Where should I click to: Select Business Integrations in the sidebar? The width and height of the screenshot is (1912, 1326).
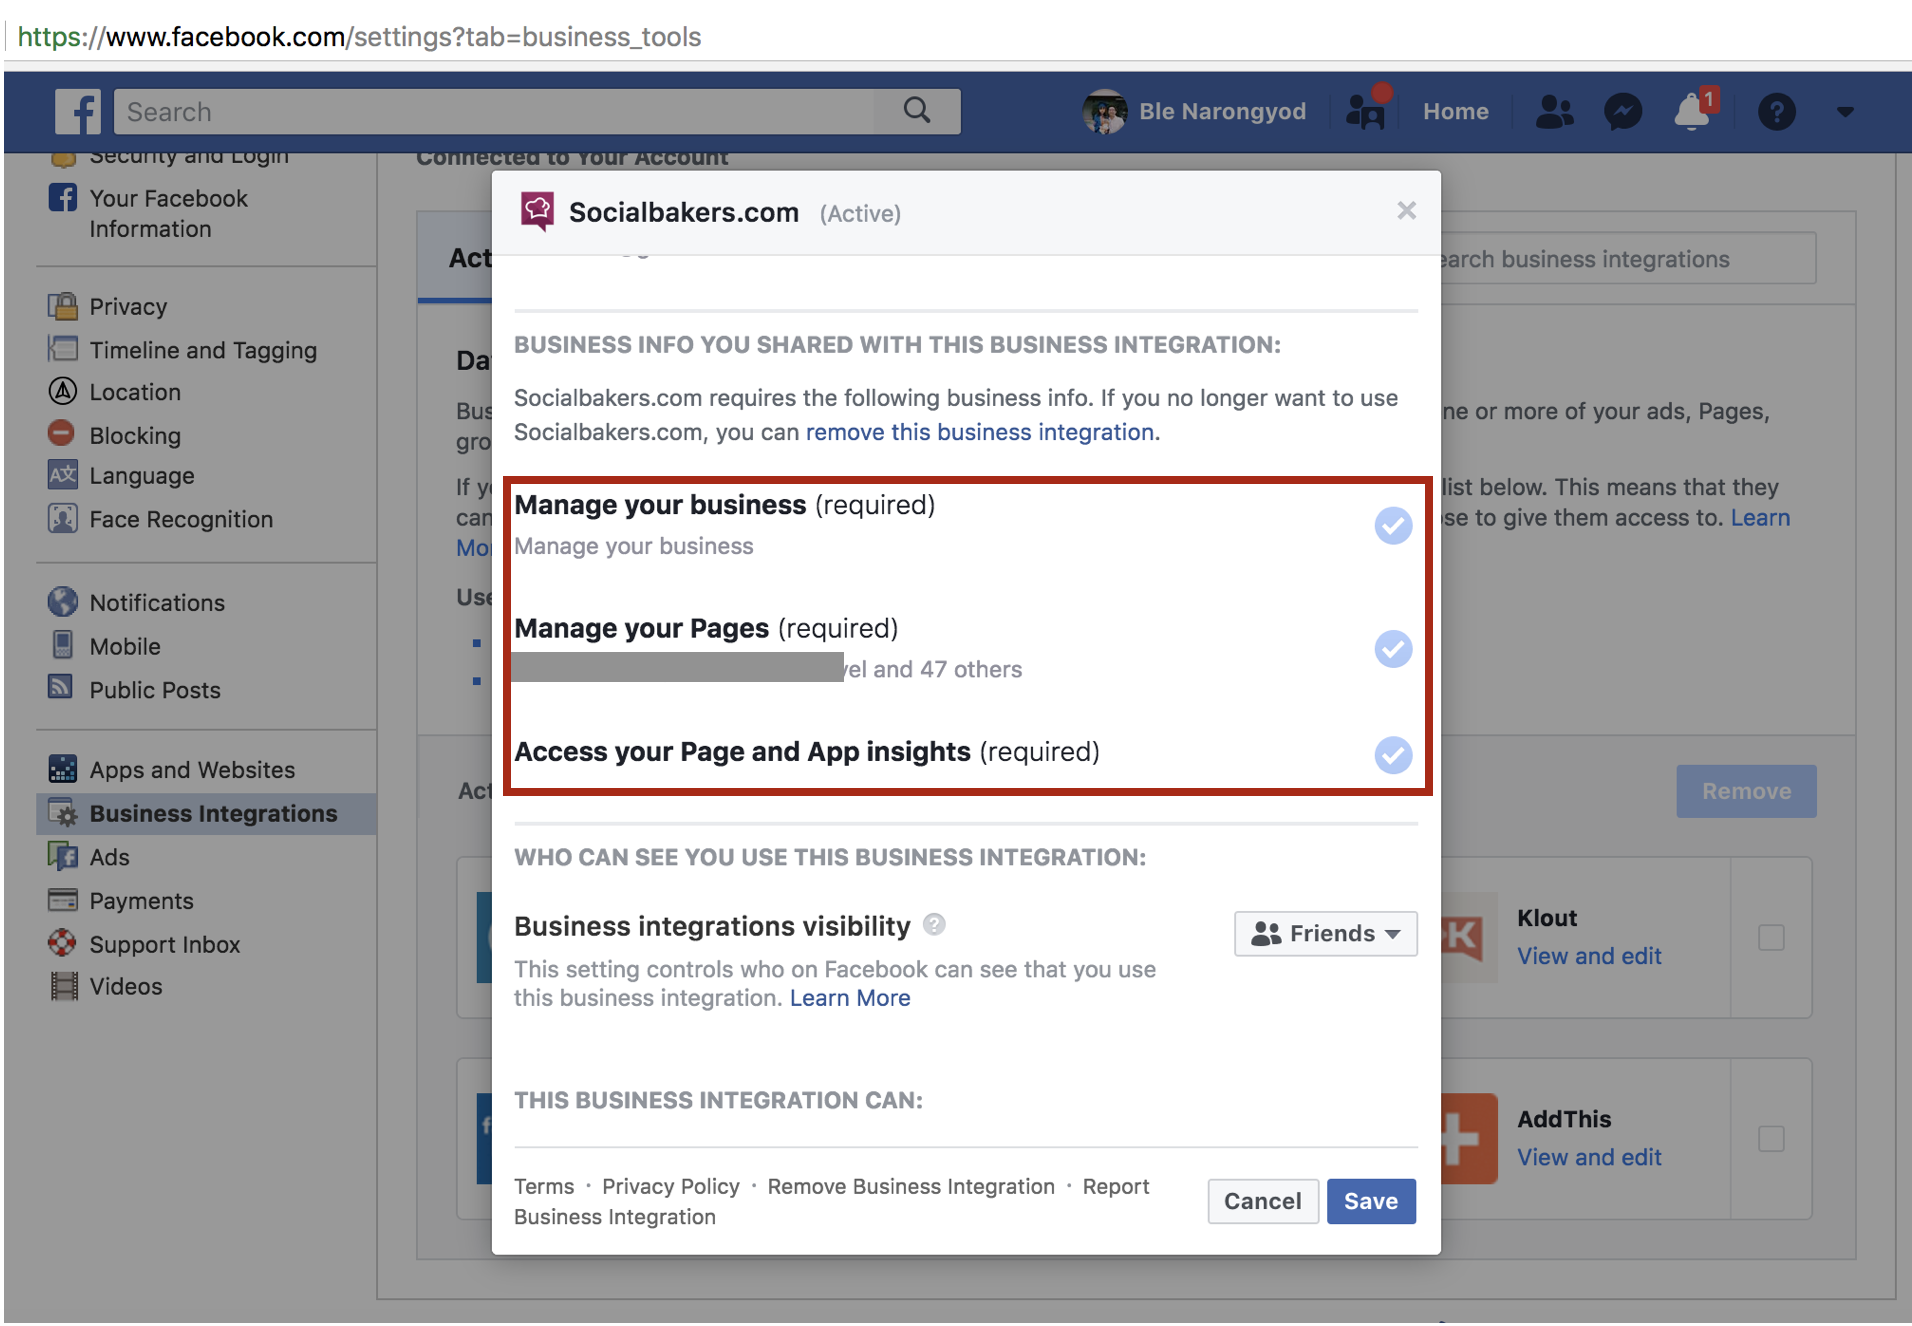[207, 813]
